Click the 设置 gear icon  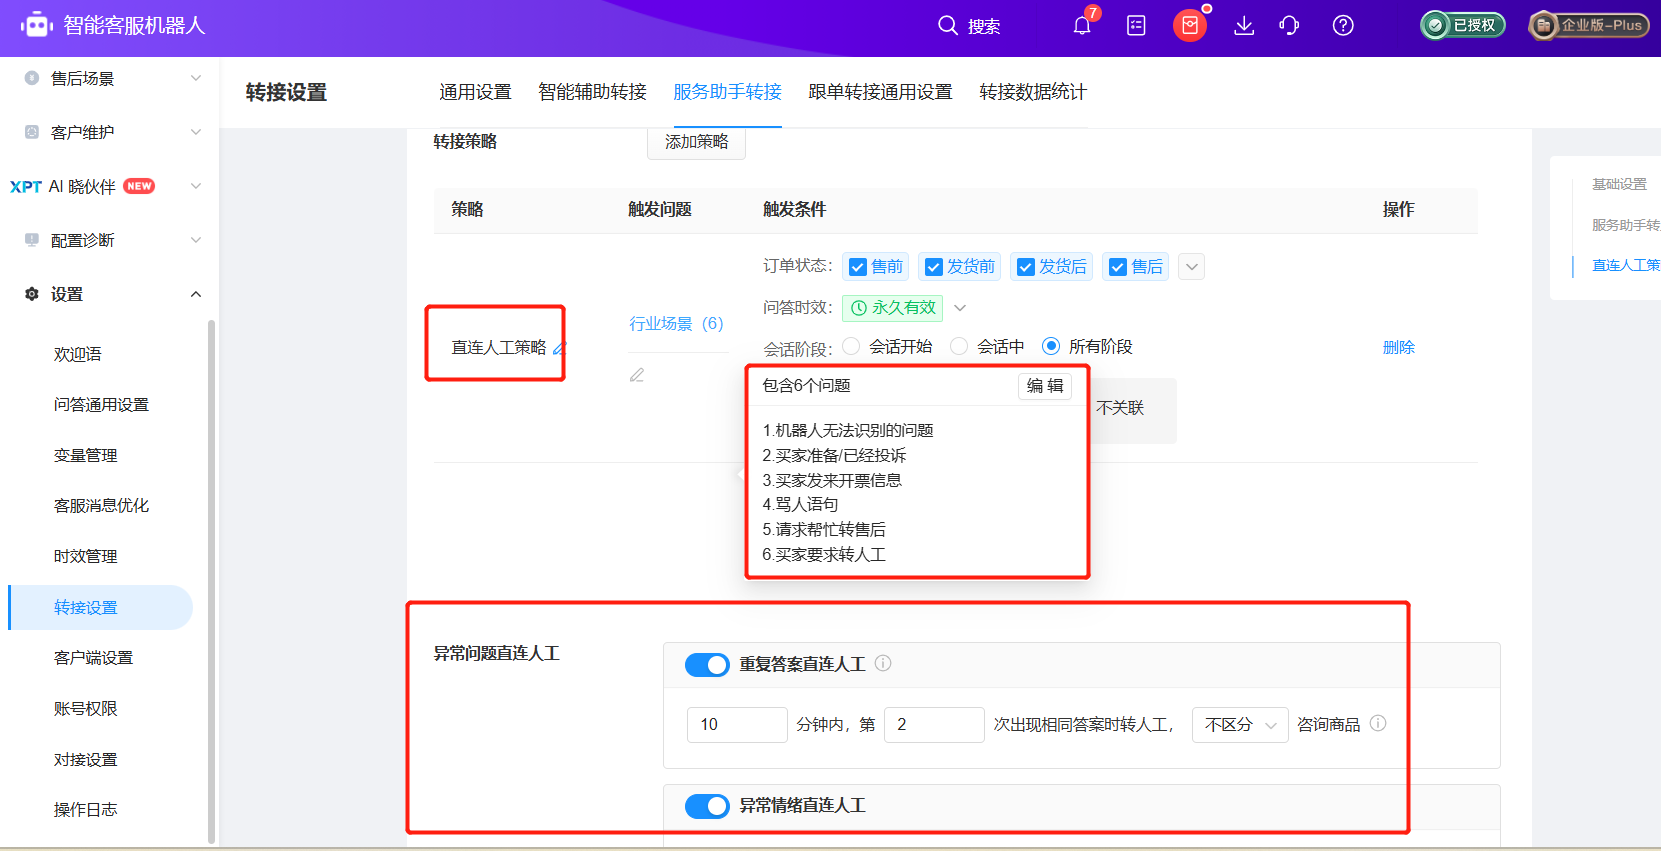tap(32, 294)
